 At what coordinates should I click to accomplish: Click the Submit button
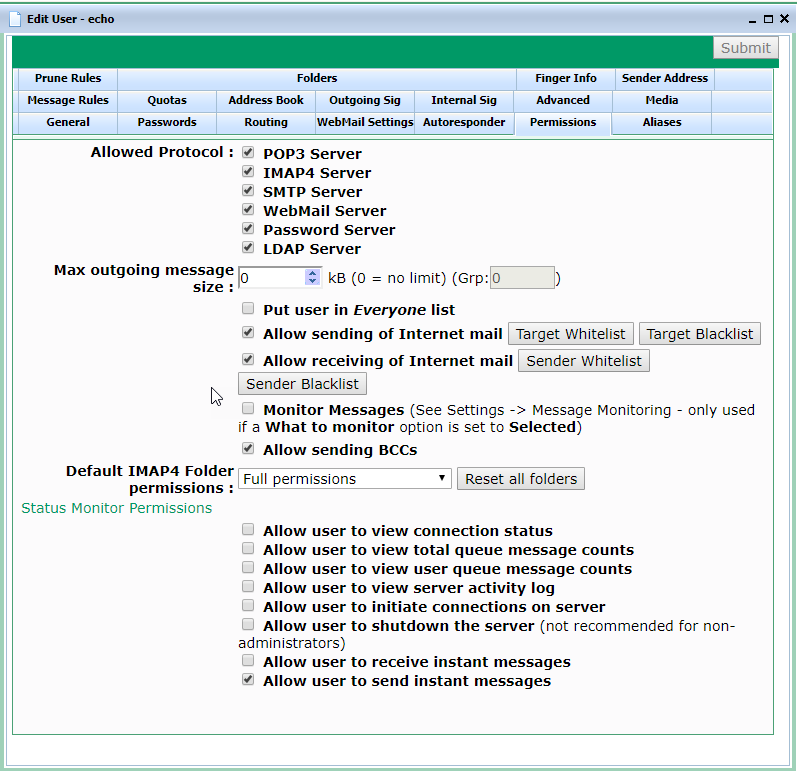click(745, 48)
